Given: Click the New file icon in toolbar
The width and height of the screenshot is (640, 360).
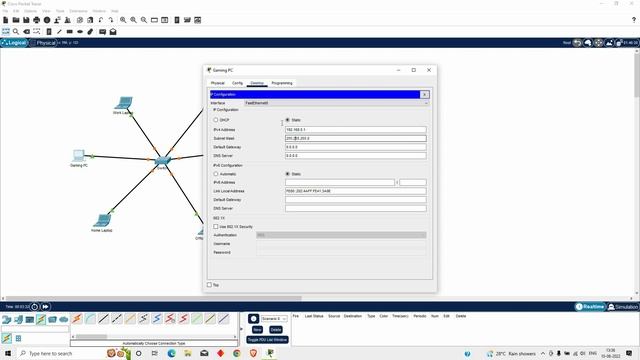Looking at the screenshot, I should coord(6,20).
